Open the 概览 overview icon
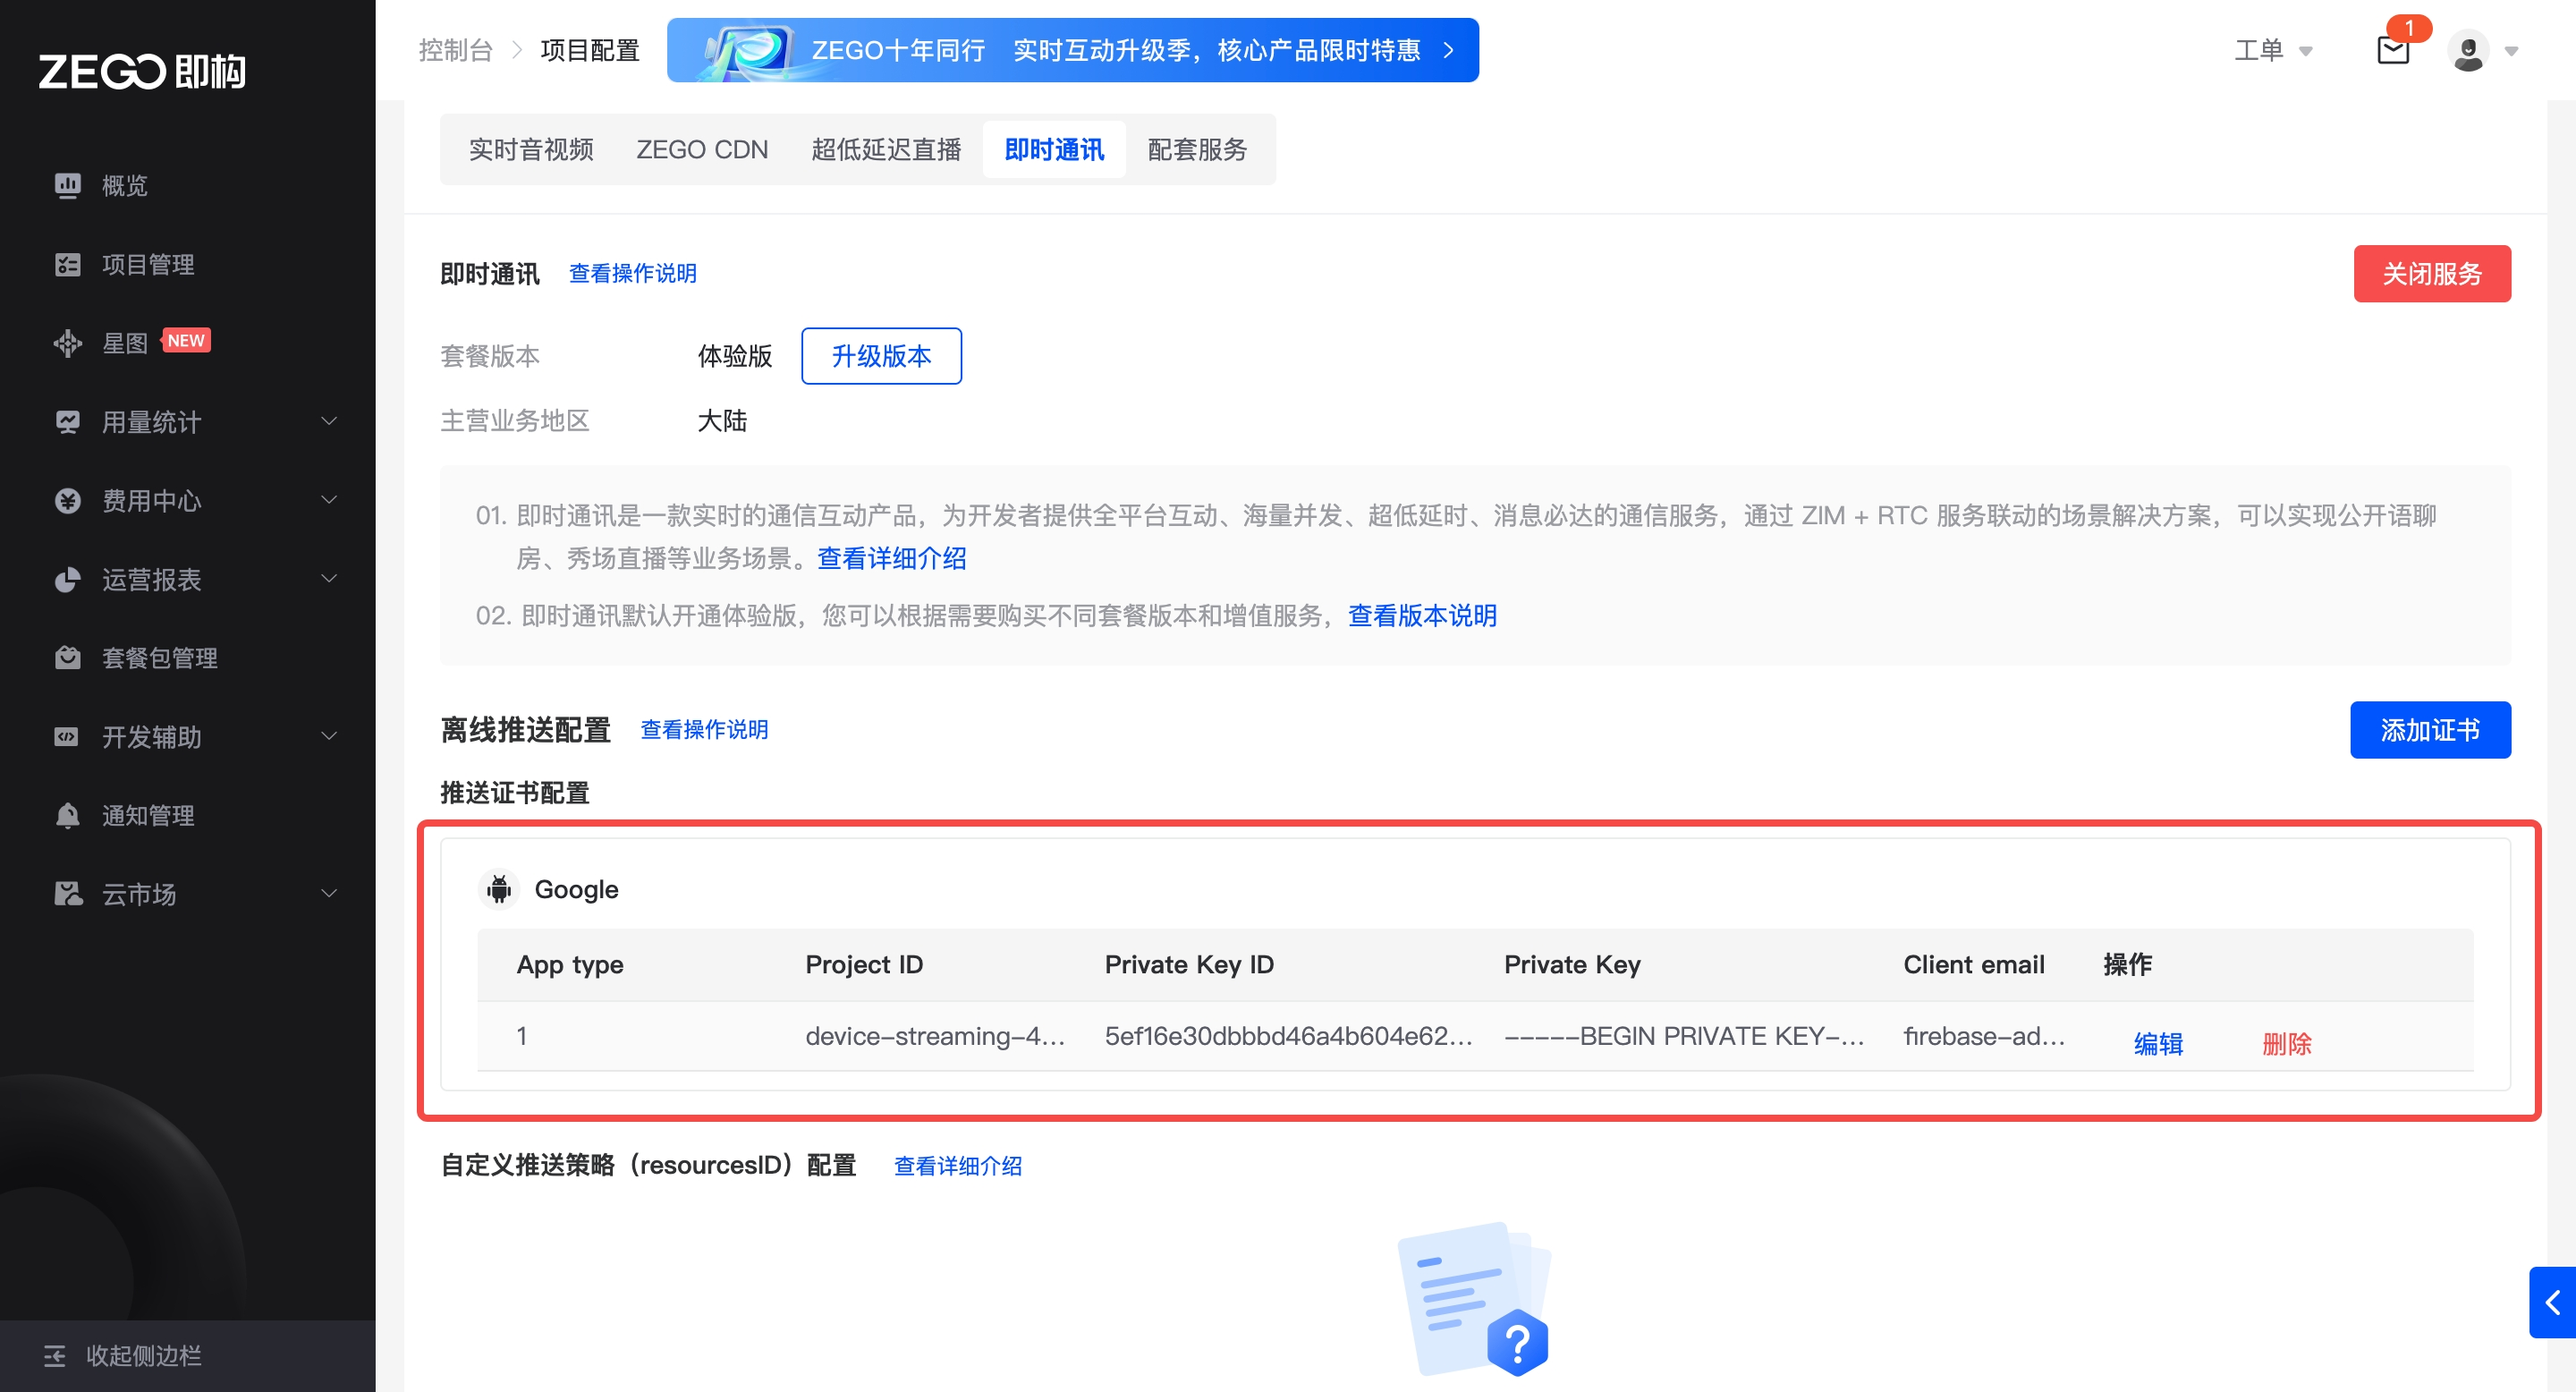The width and height of the screenshot is (2576, 1392). tap(67, 186)
